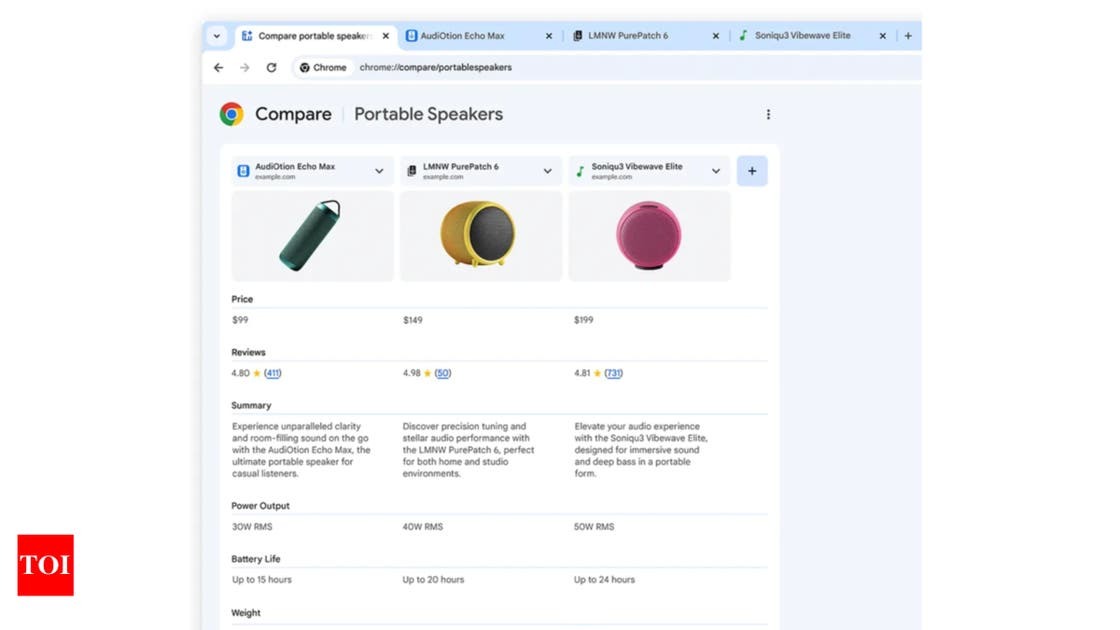The width and height of the screenshot is (1120, 630).
Task: Click the browser forward arrow
Action: [245, 67]
